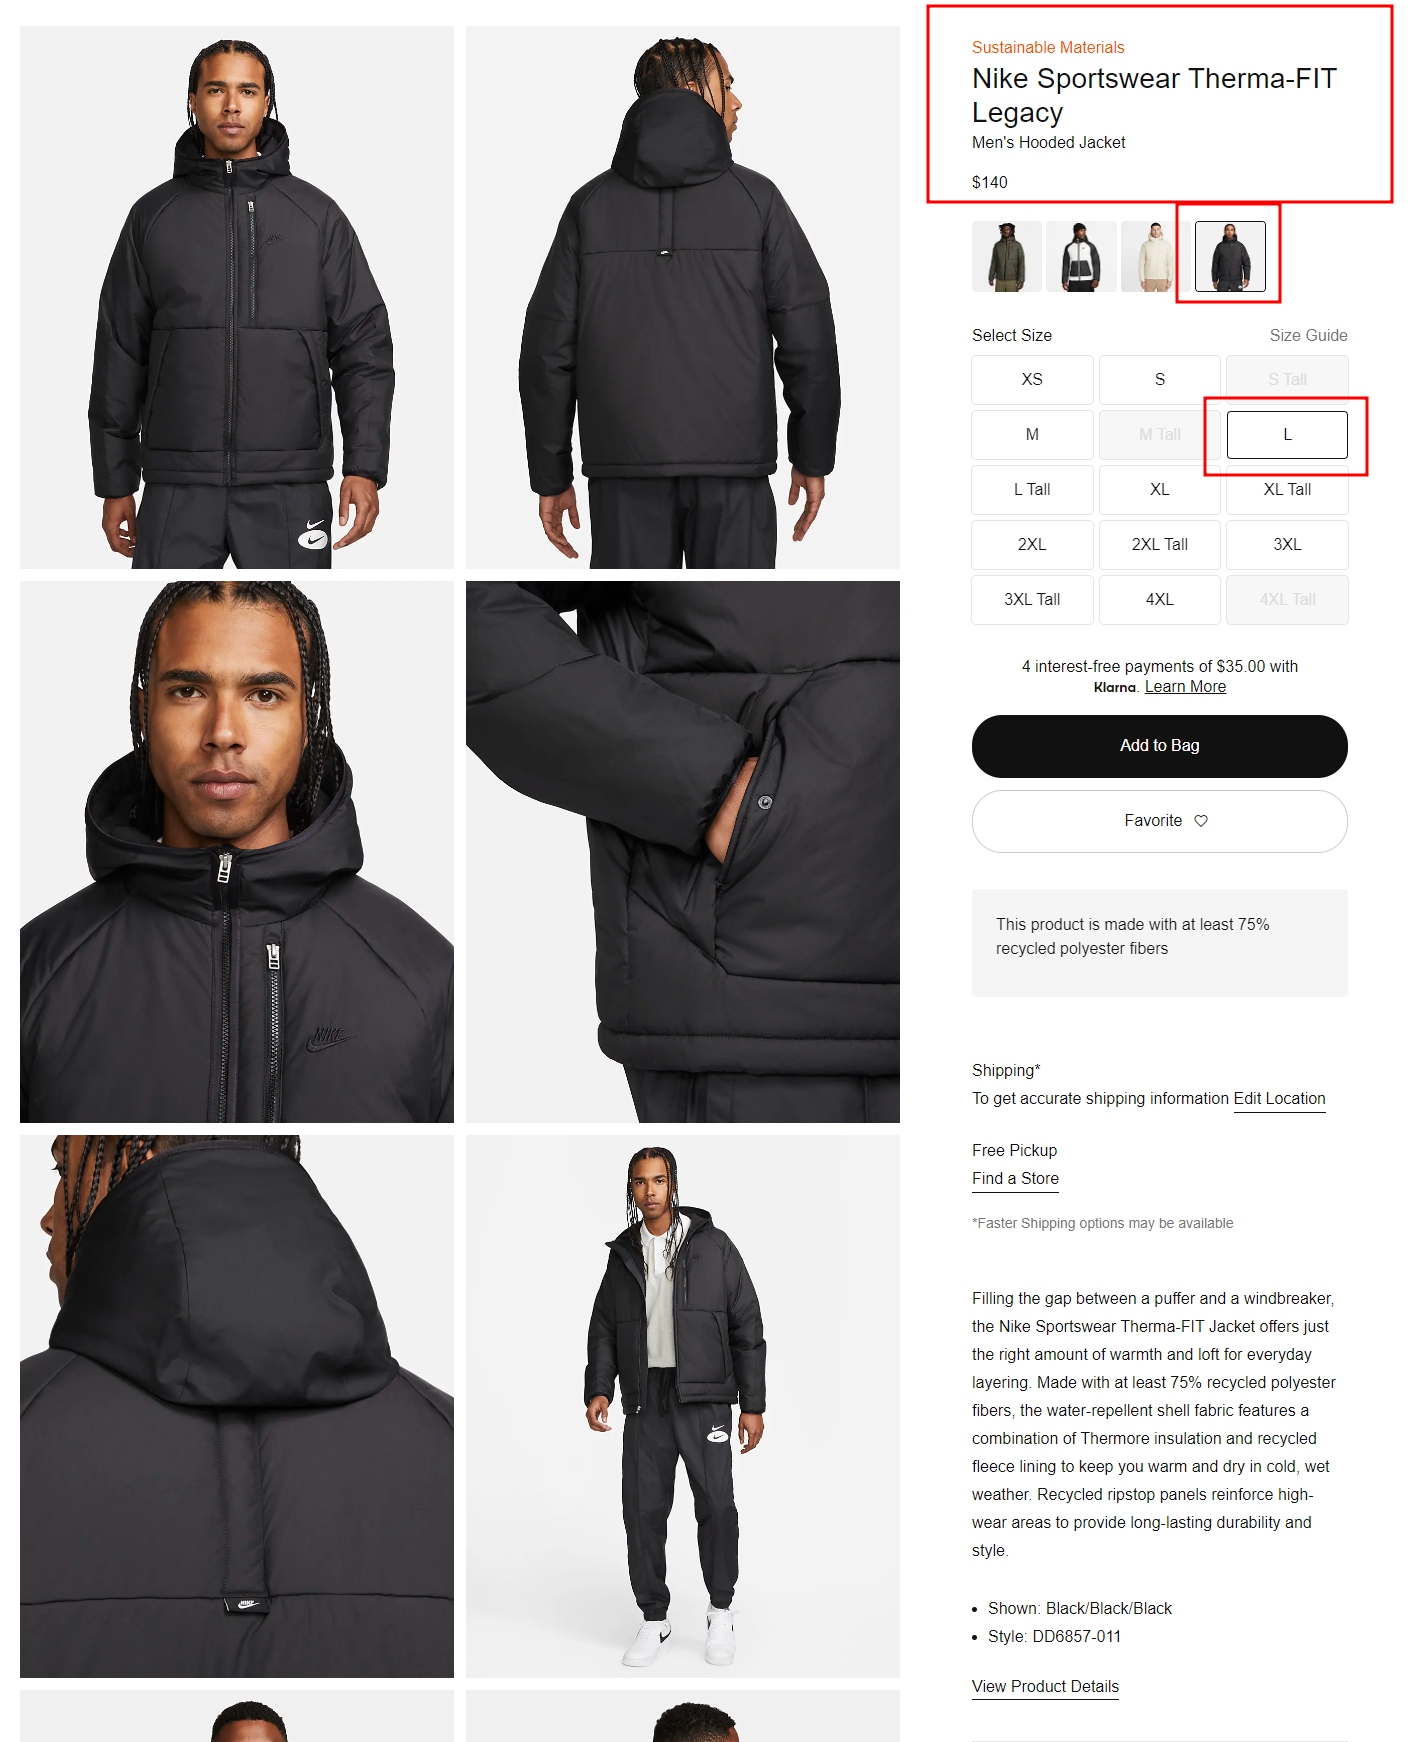Select size 3XL Tall
Screen dimensions: 1410x1742
1032,600
